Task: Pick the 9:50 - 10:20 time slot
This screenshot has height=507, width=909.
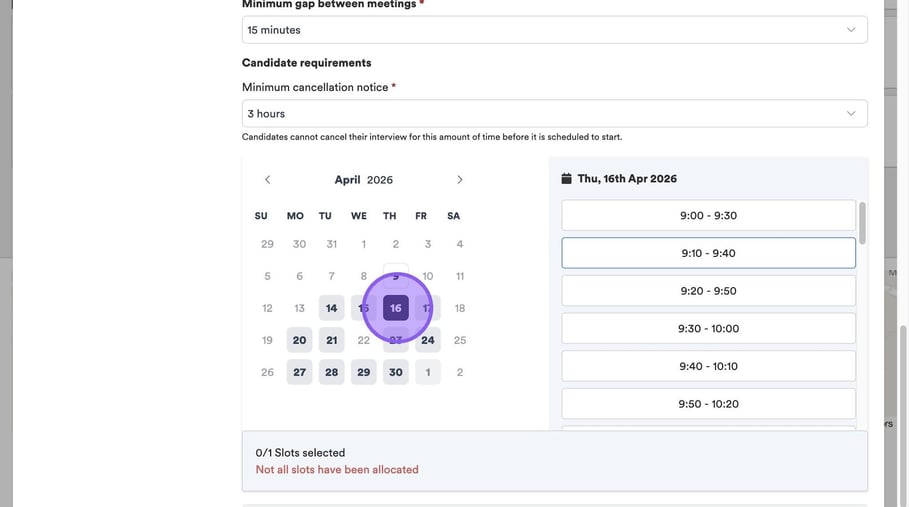Action: tap(708, 404)
